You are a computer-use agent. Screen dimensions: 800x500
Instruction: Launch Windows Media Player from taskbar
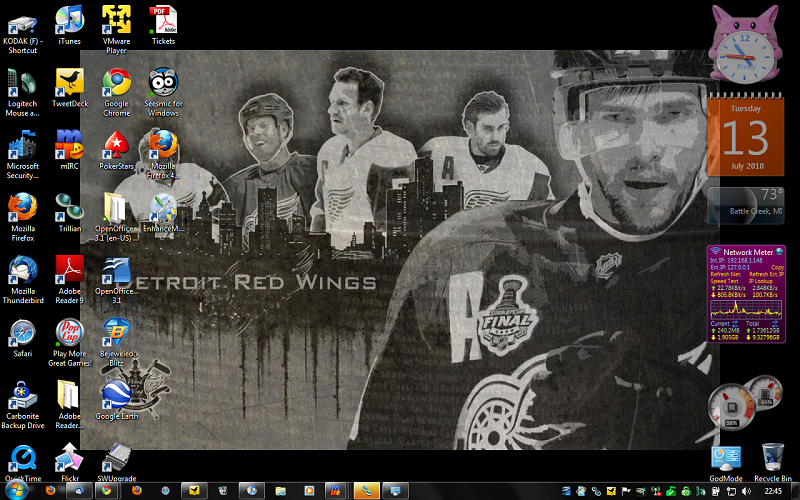pos(309,491)
